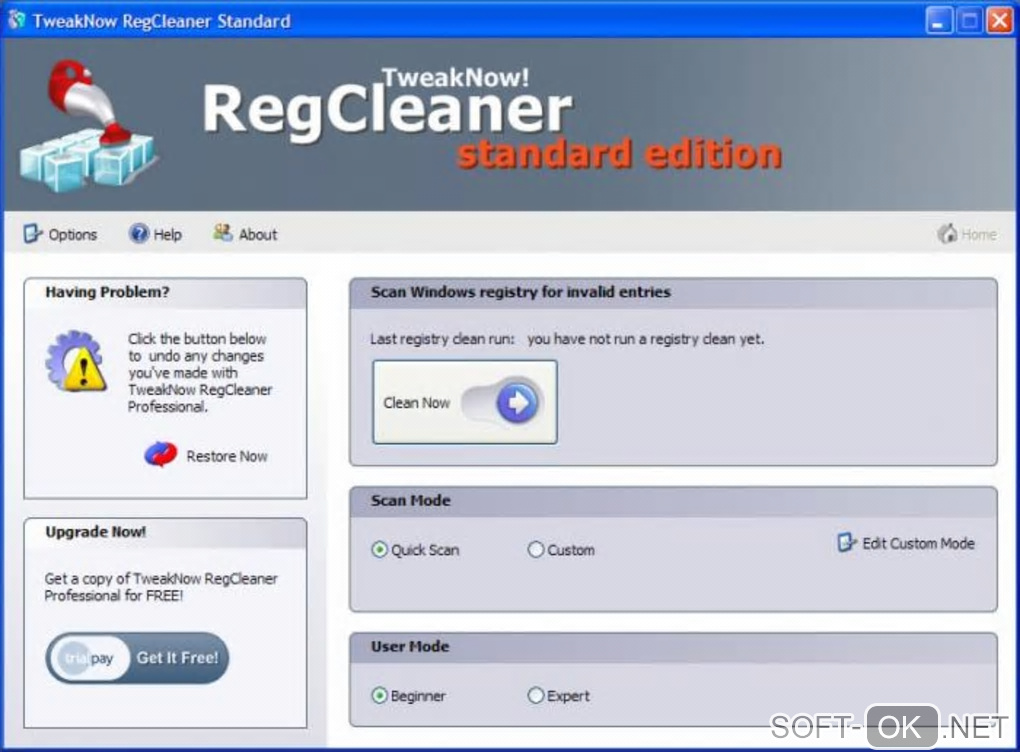Click the Edit Custom Mode icon
Image resolution: width=1020 pixels, height=752 pixels.
click(x=846, y=543)
